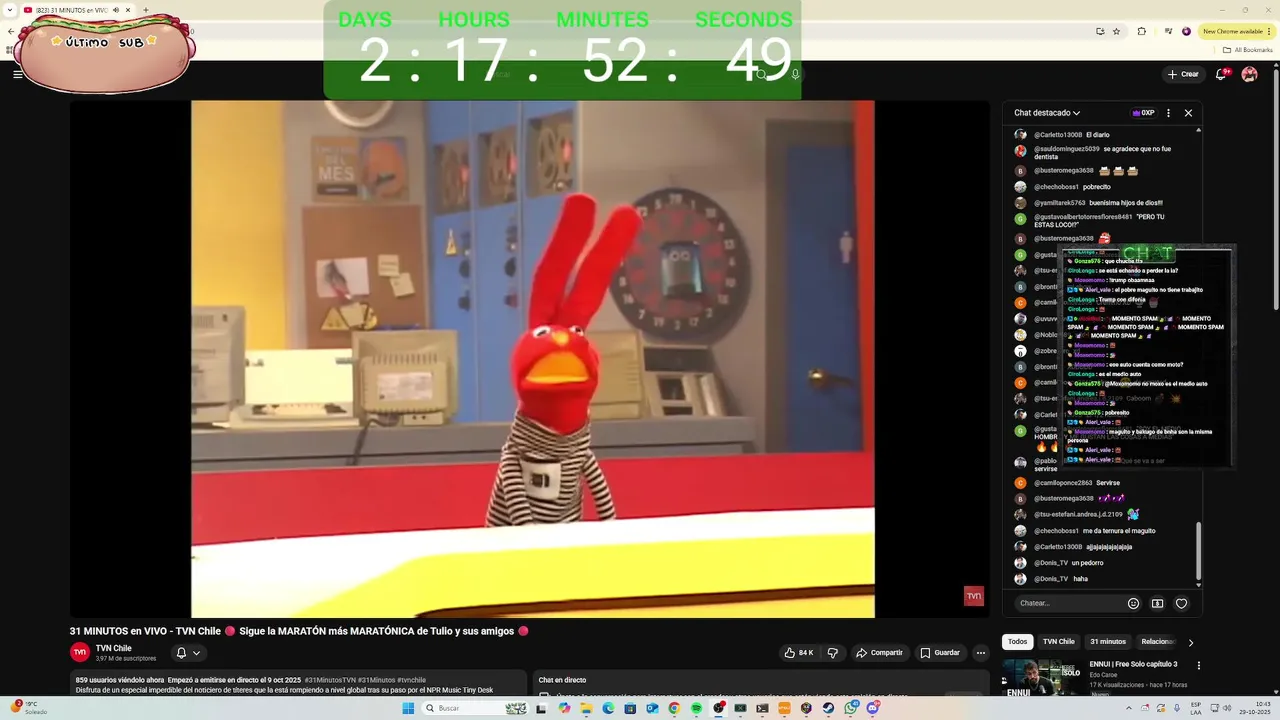
Task: Send a heart reaction in chat
Action: [1181, 603]
